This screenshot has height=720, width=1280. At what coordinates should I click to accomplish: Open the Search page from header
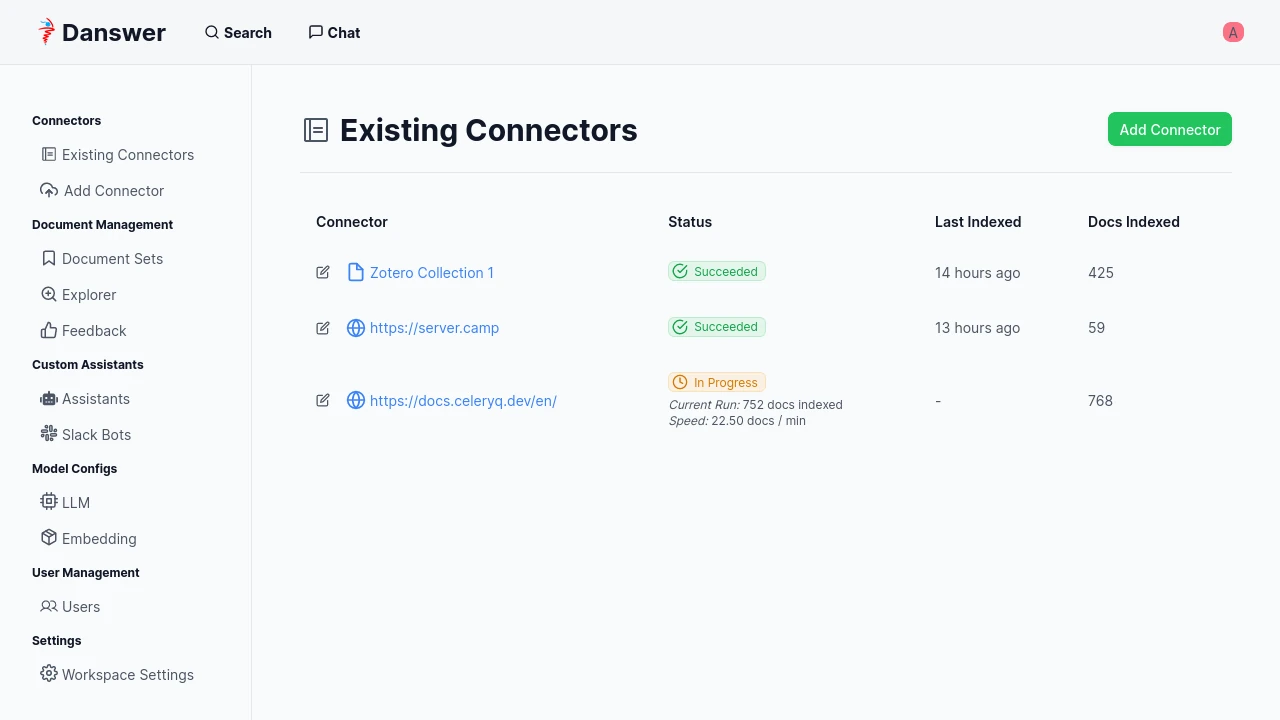point(238,32)
